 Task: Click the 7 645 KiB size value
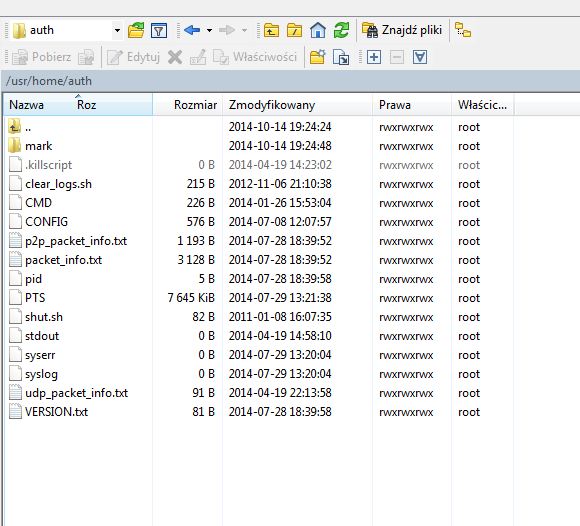[191, 298]
